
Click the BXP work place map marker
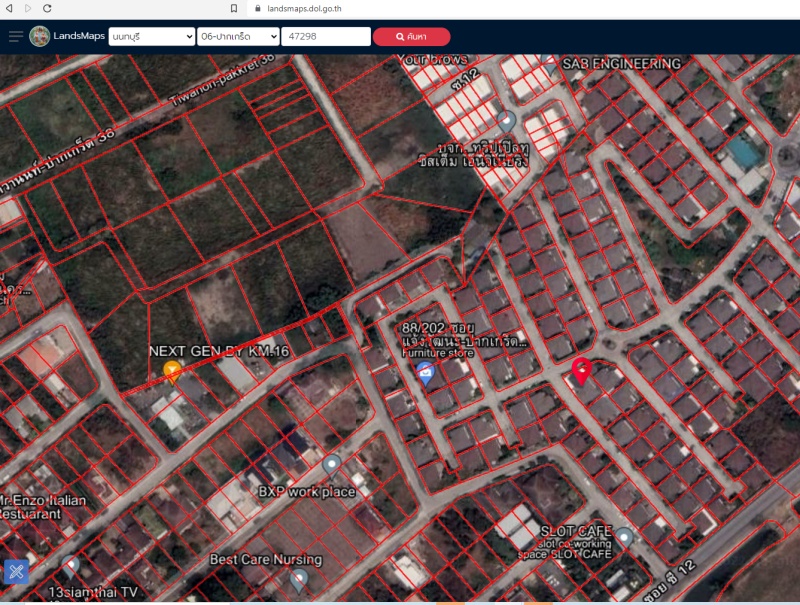click(x=331, y=465)
